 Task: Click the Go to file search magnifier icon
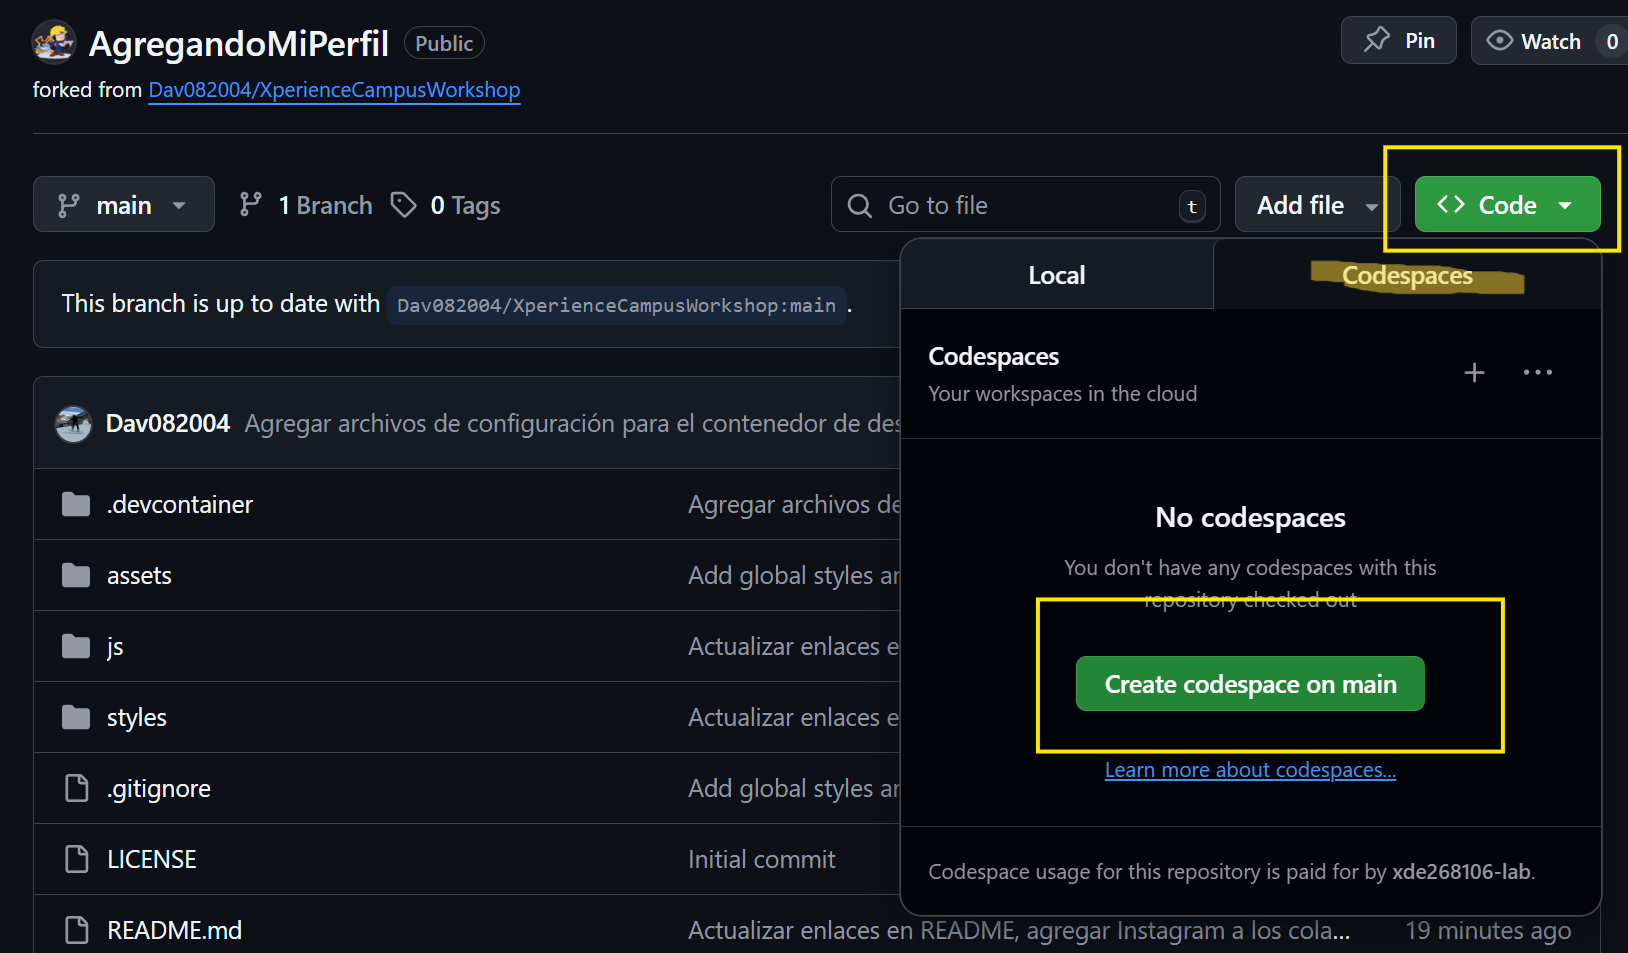point(859,204)
